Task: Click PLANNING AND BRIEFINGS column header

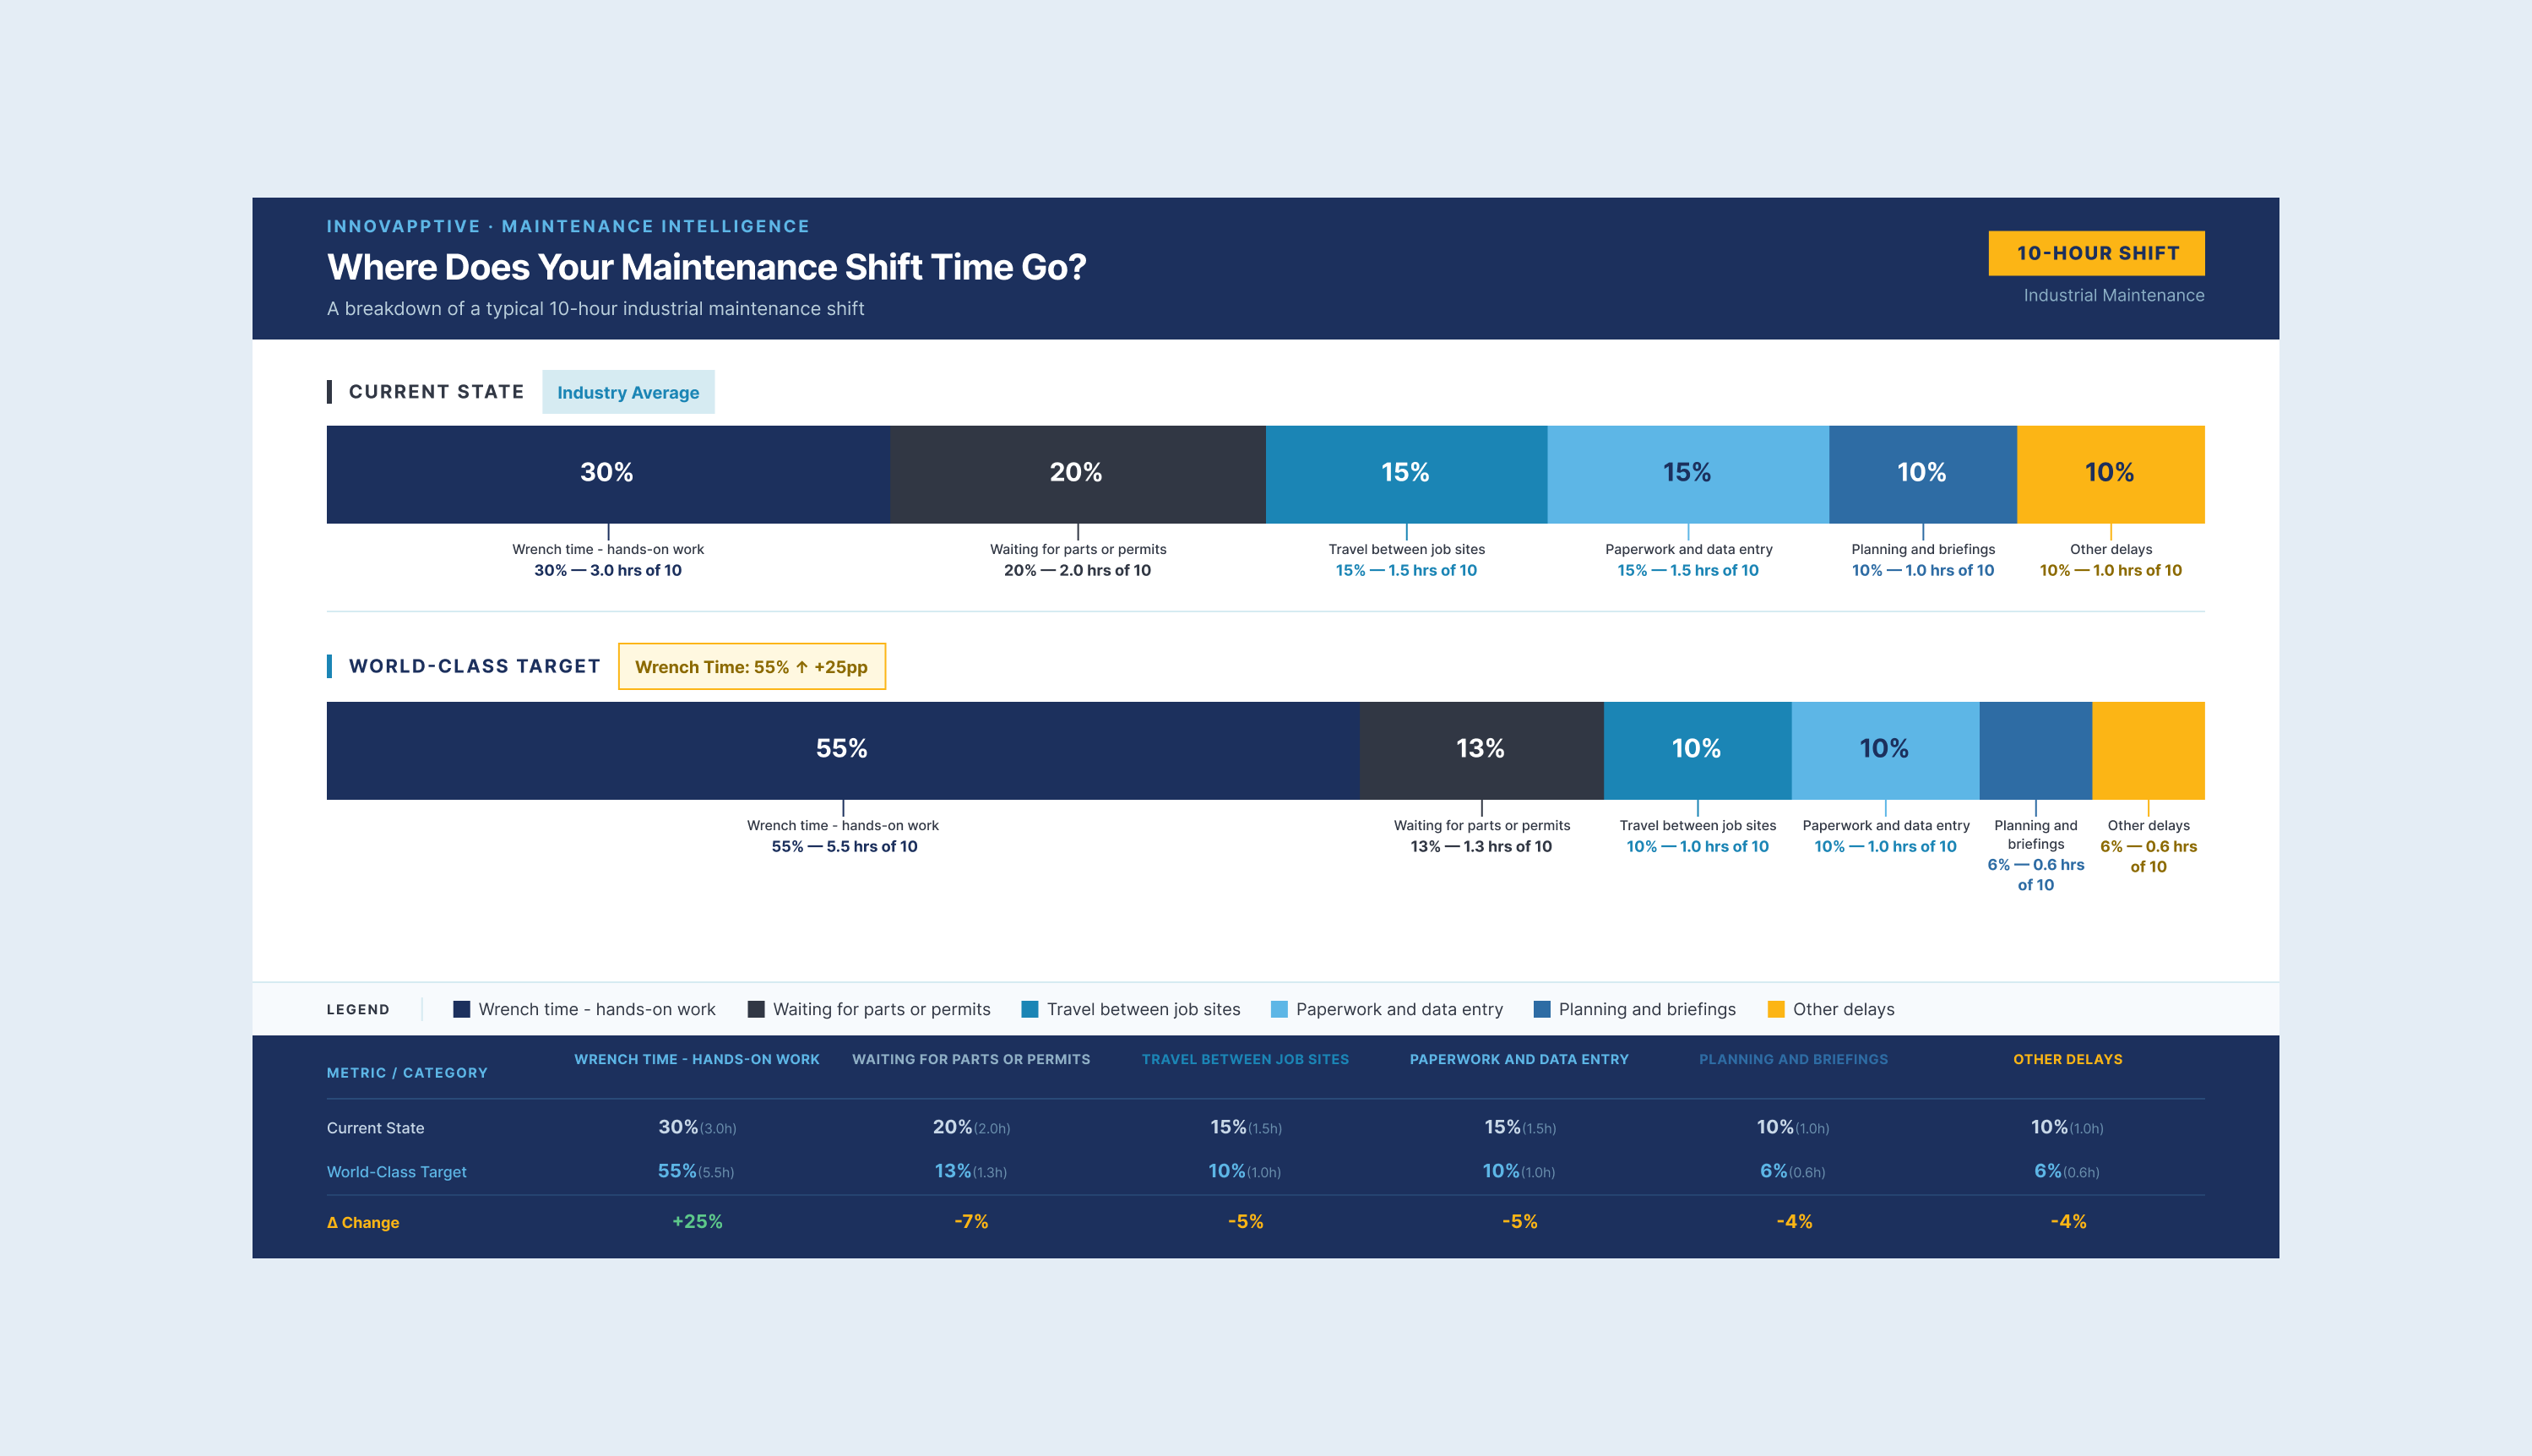Action: [1794, 1059]
